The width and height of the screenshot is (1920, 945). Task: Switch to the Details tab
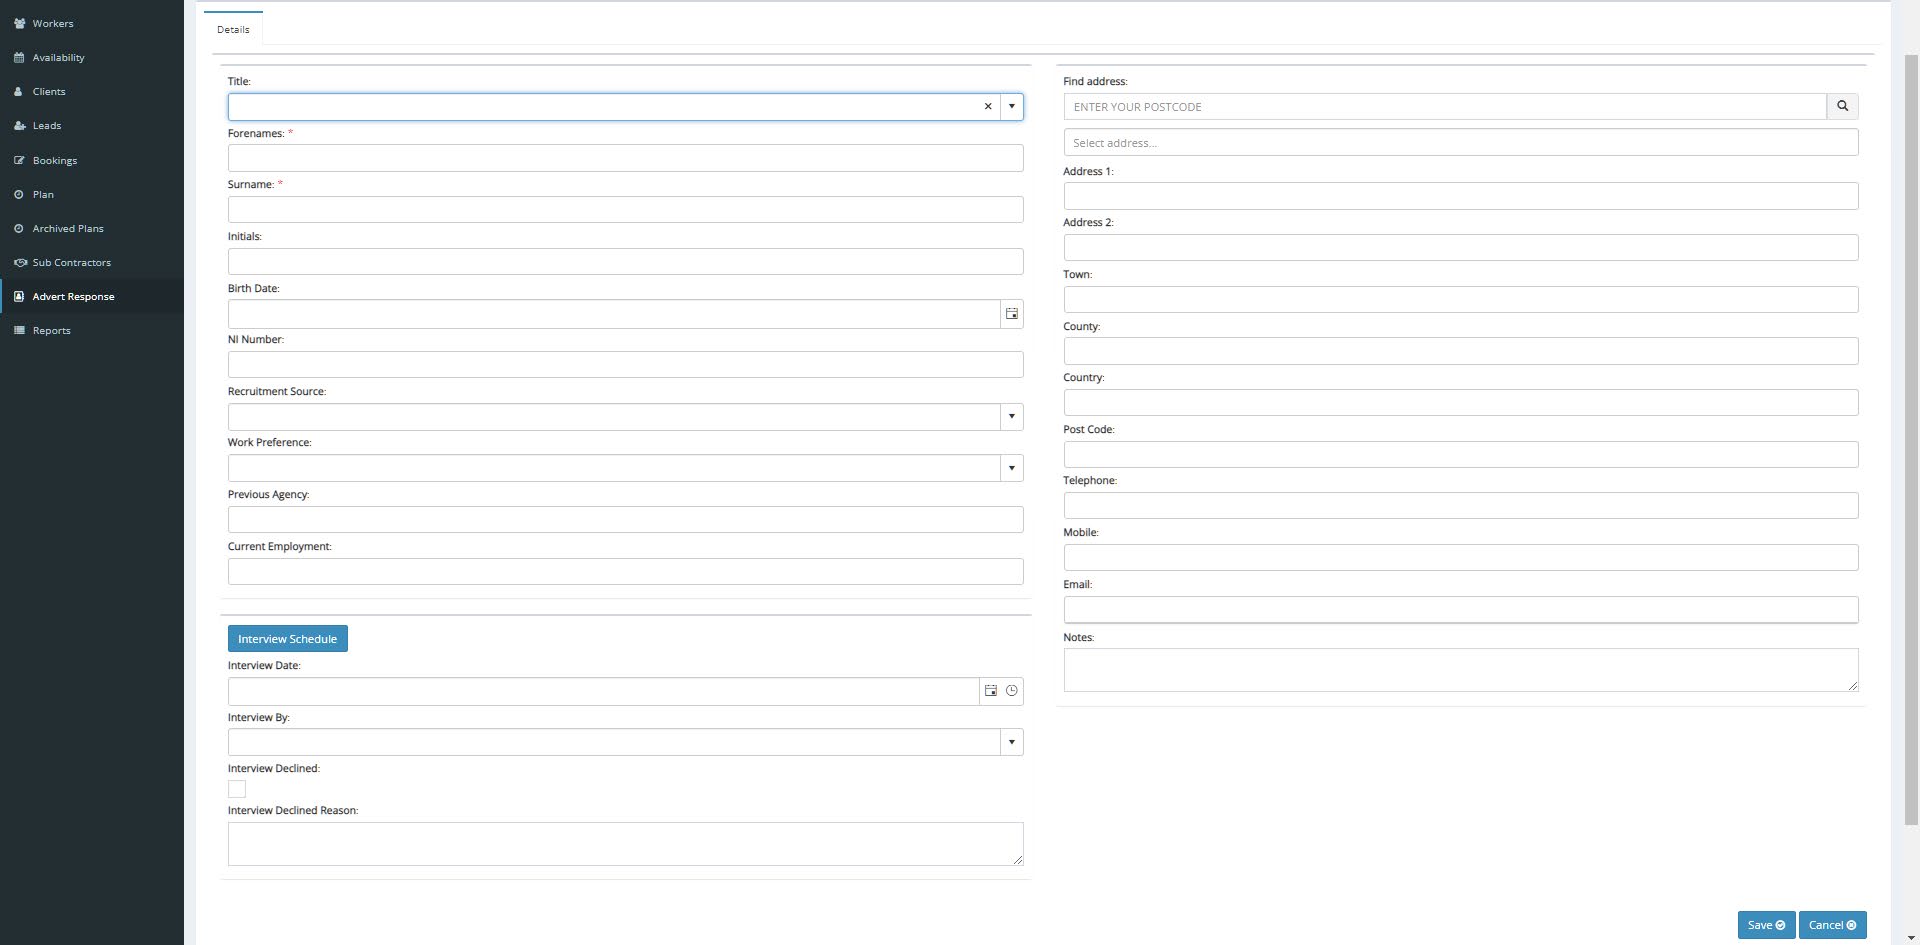(x=233, y=29)
